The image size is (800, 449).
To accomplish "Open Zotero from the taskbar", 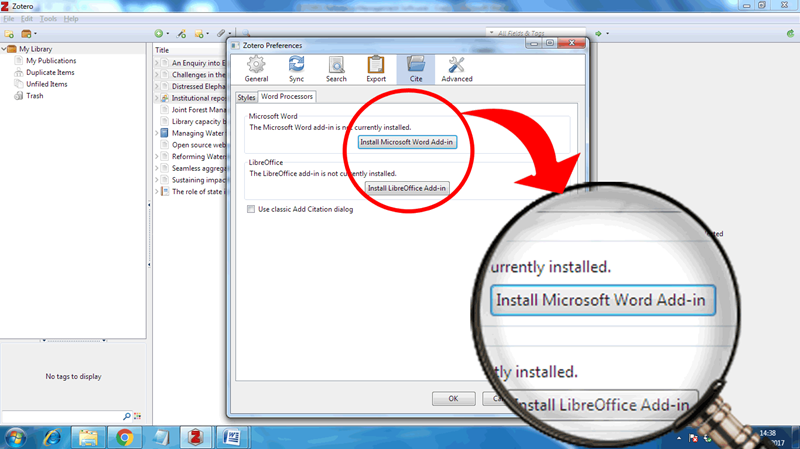I will click(x=195, y=437).
